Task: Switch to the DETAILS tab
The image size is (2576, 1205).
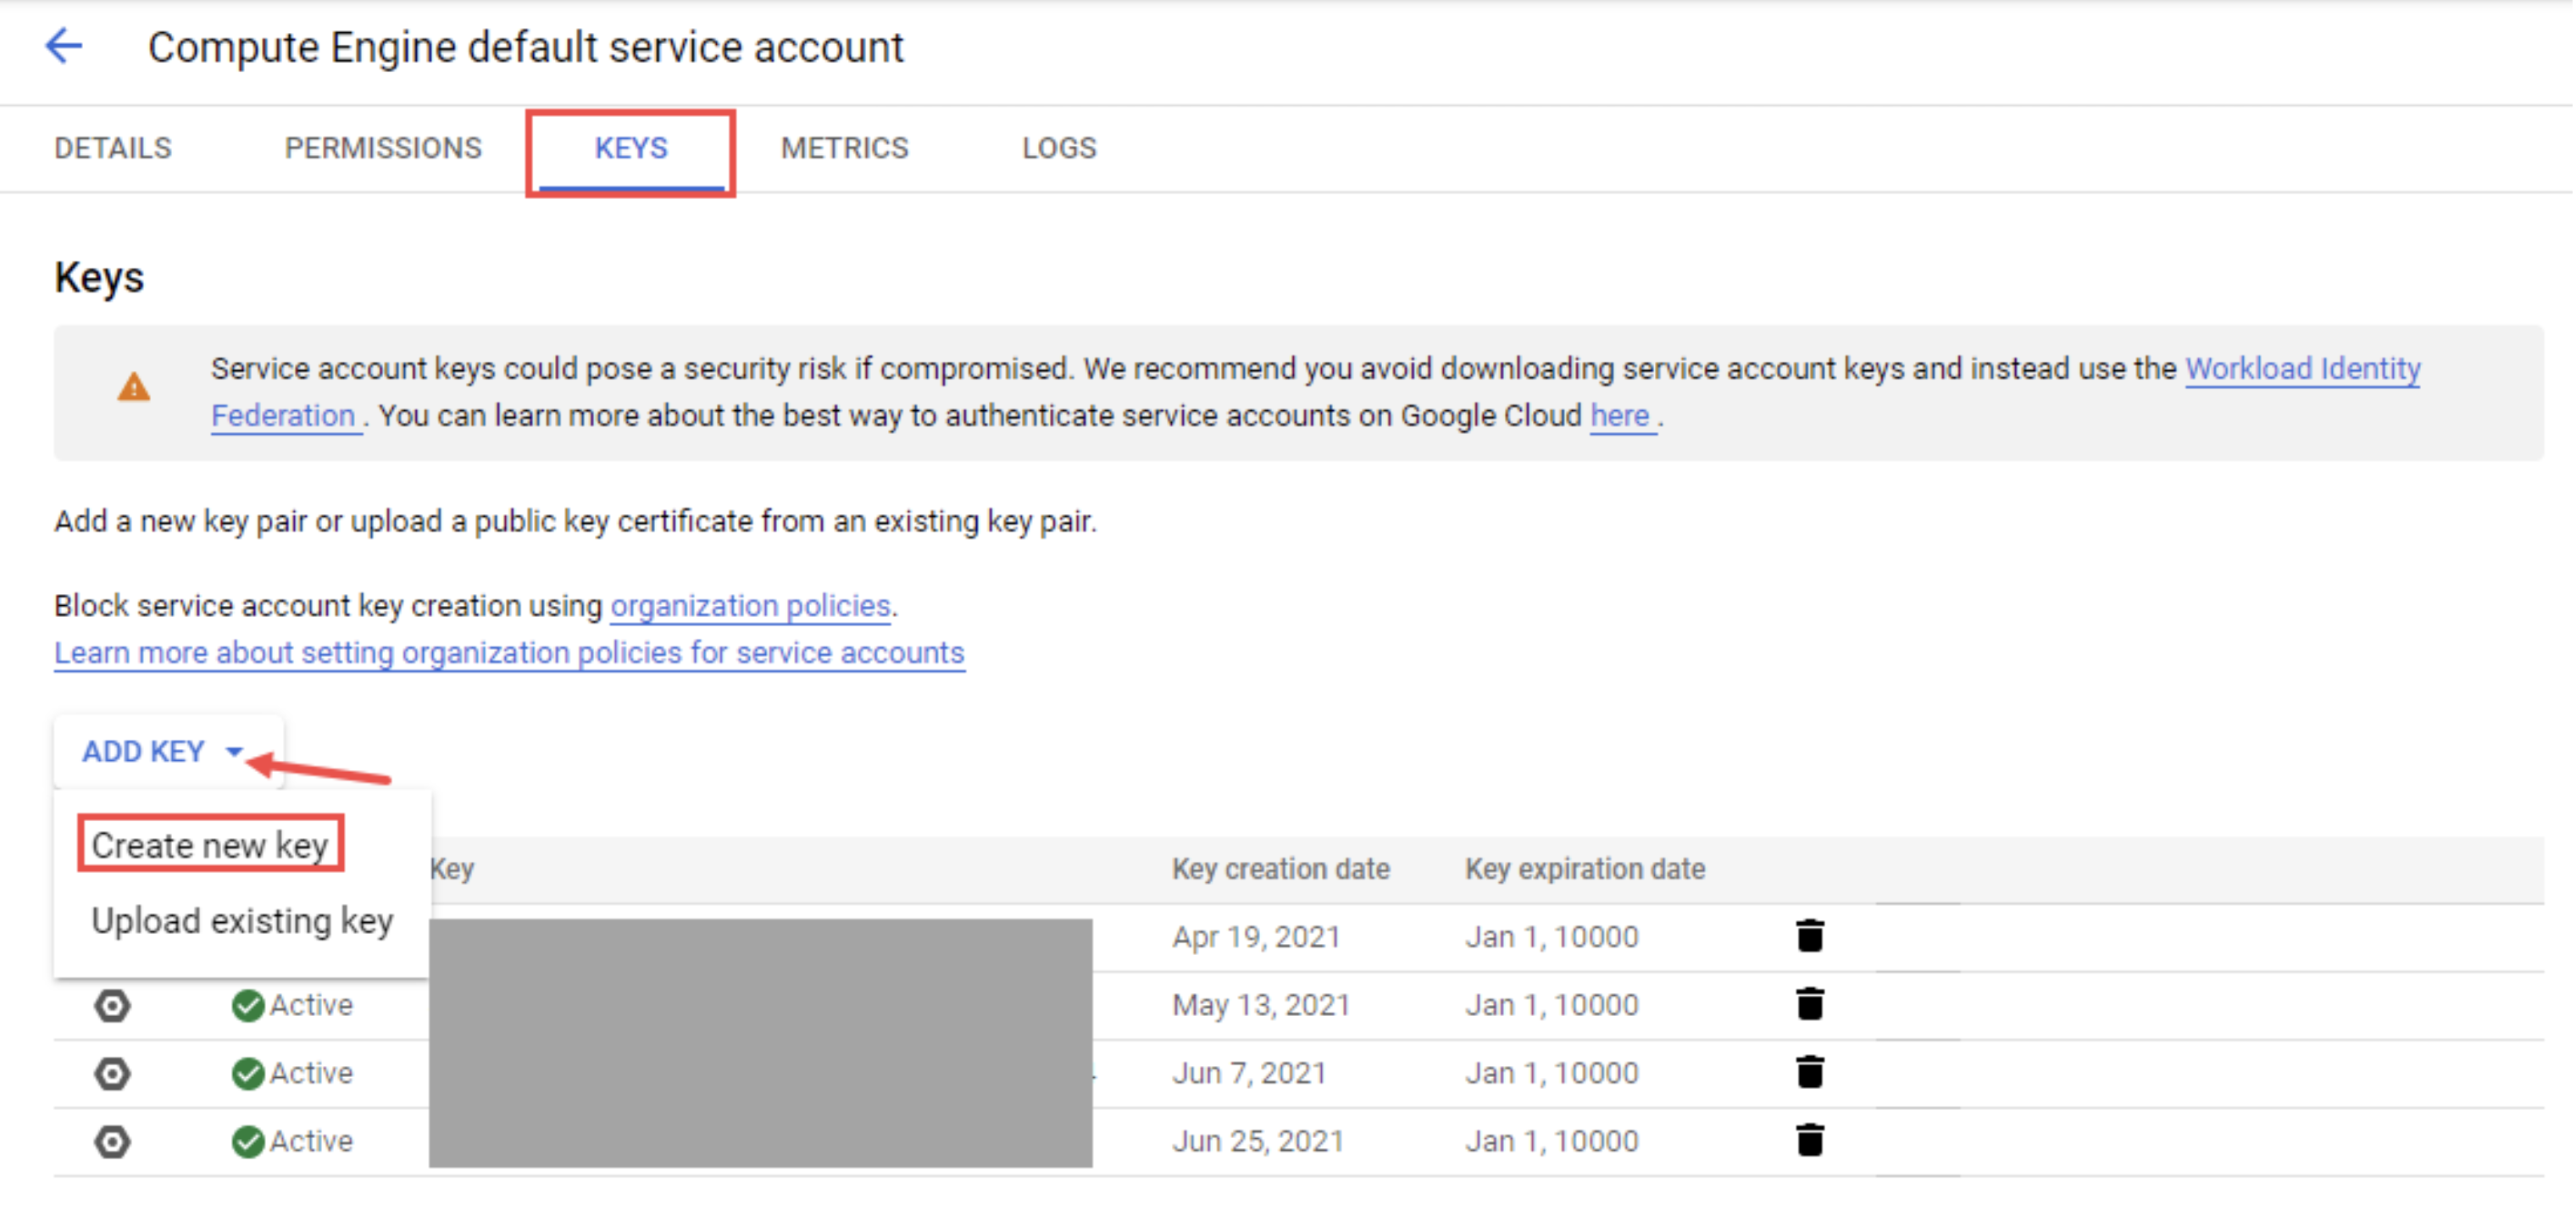Action: coord(113,148)
